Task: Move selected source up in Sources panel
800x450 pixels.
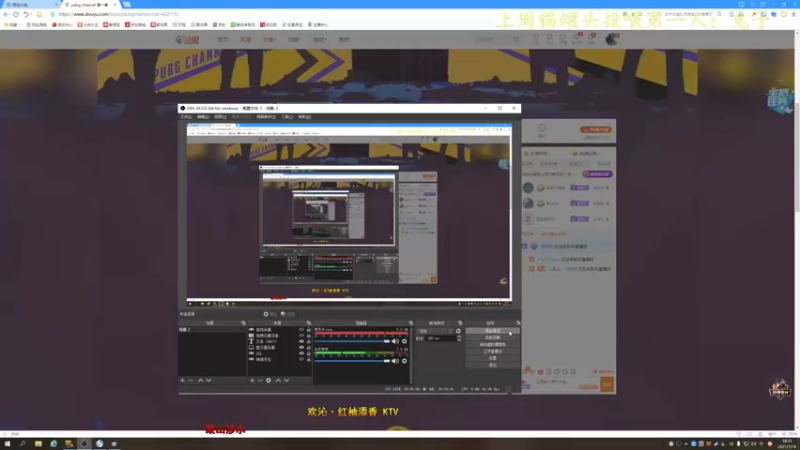Action: click(278, 381)
